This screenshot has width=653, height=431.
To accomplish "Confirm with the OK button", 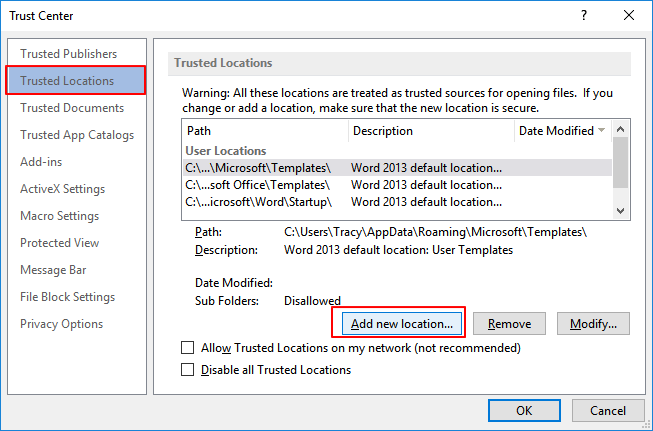I will coord(524,410).
